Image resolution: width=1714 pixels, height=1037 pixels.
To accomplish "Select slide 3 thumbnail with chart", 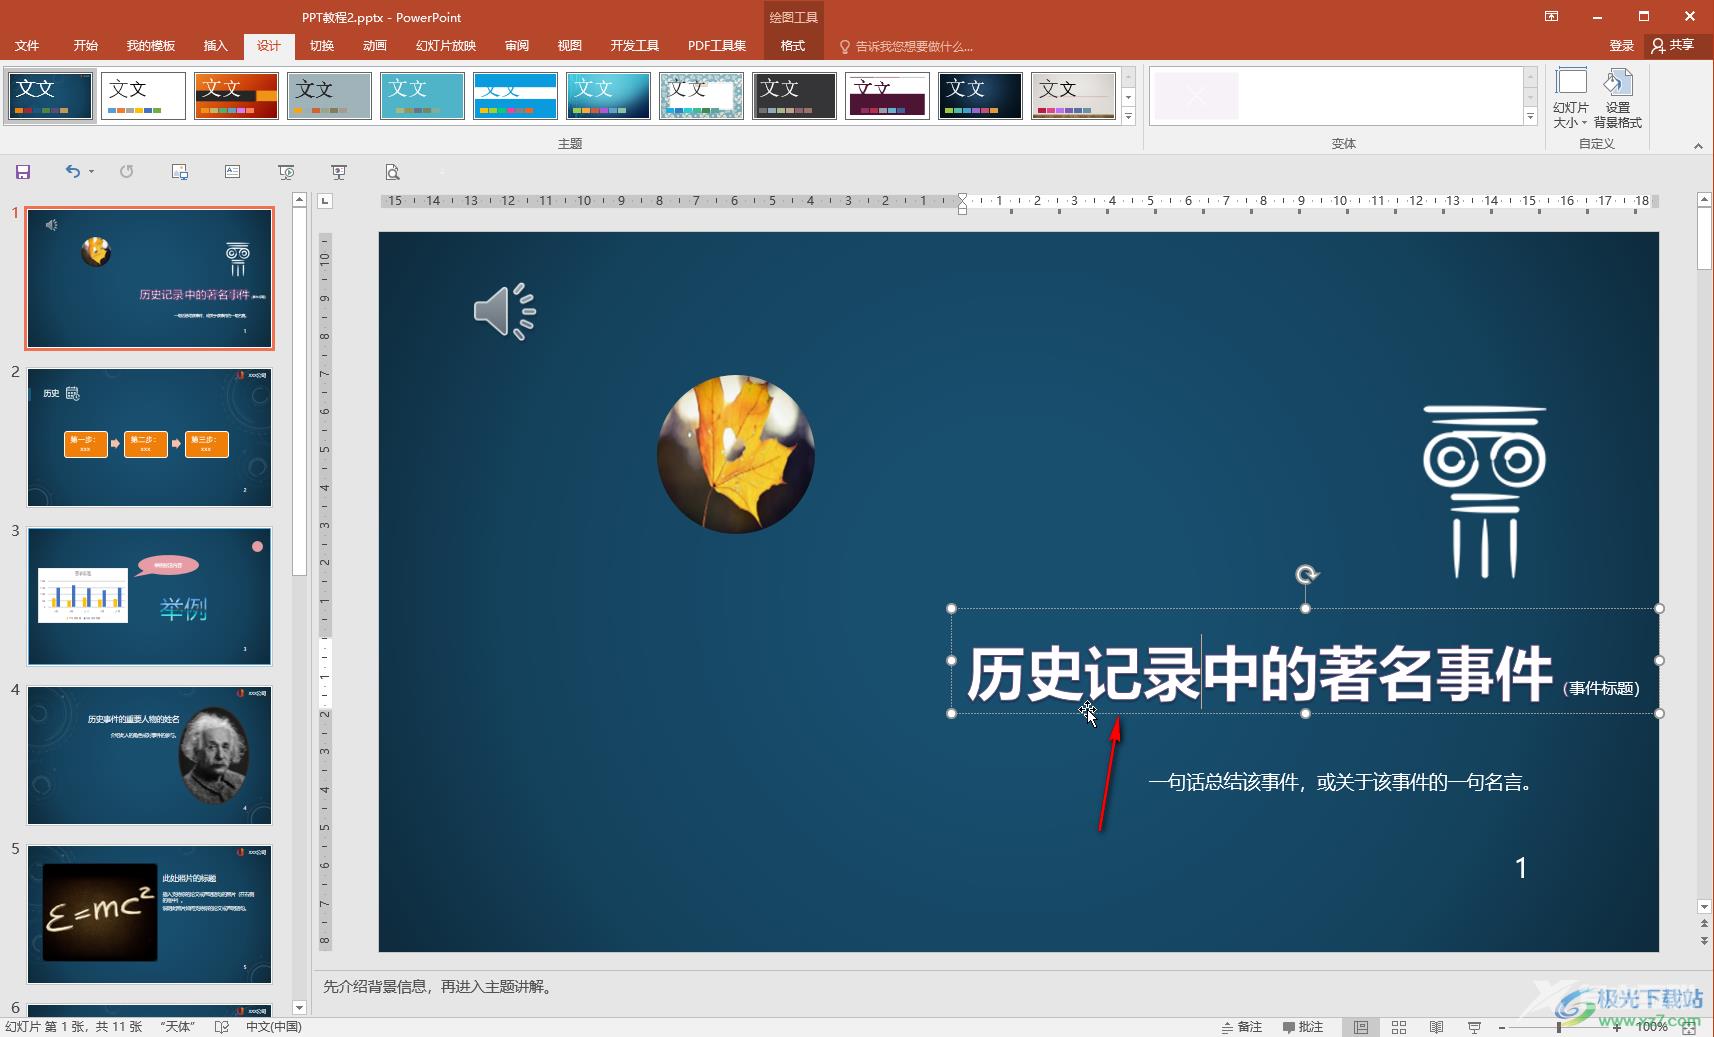I will [x=149, y=596].
